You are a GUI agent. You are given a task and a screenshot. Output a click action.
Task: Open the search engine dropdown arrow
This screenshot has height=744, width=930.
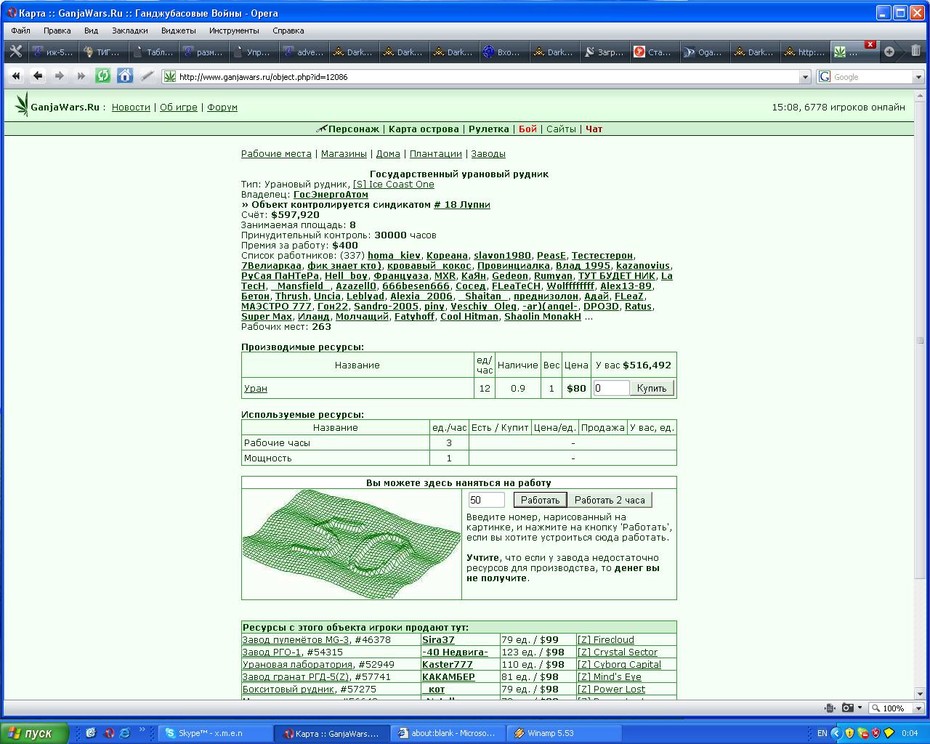(x=918, y=77)
